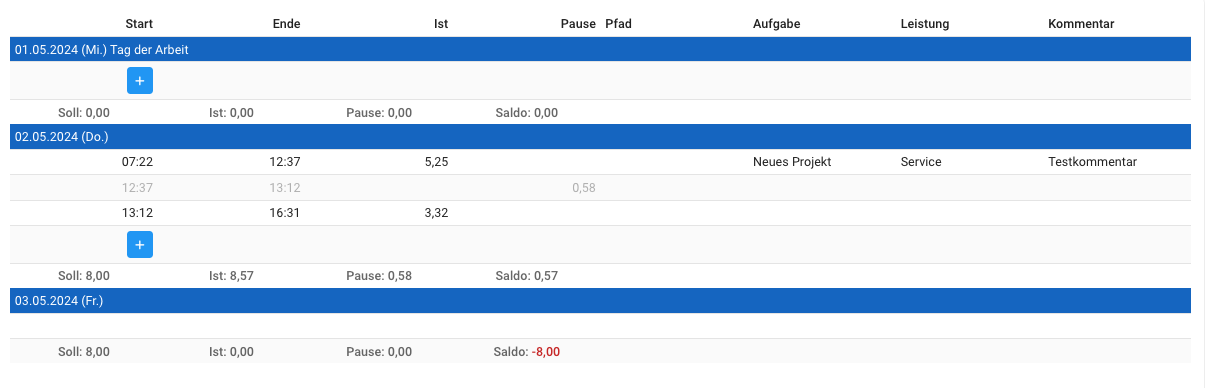Screen dimensions: 1205x388
Task: Select the 03.05.2024 (Fr.) day header
Action: [600, 300]
